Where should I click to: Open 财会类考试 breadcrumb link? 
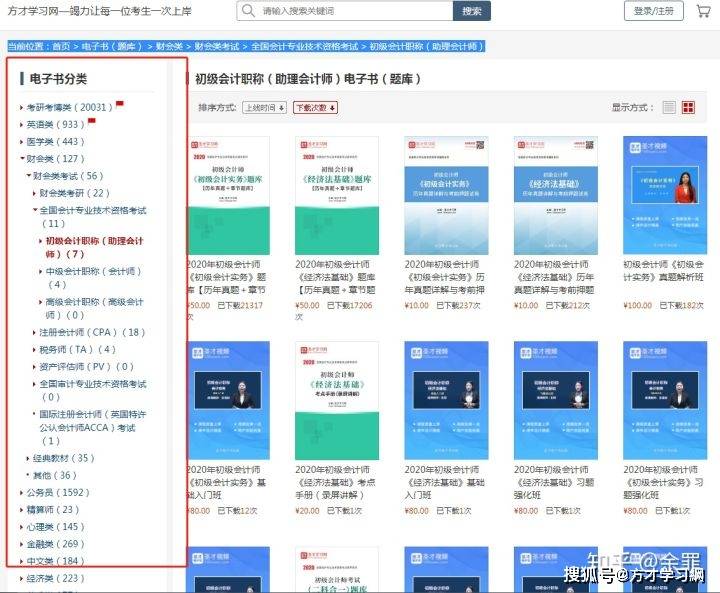tap(217, 46)
